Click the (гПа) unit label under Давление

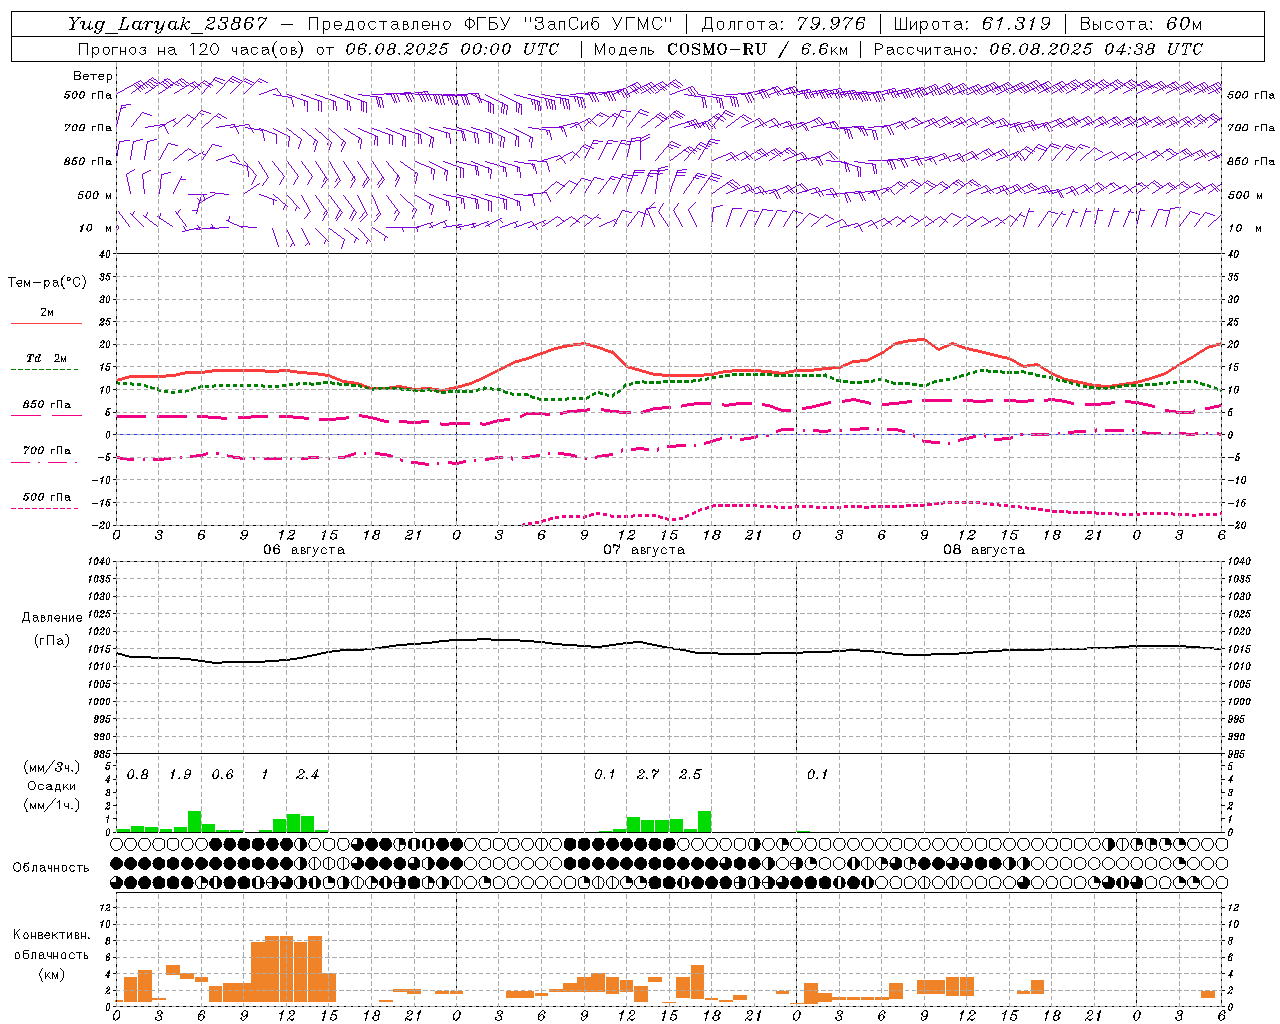[x=52, y=640]
